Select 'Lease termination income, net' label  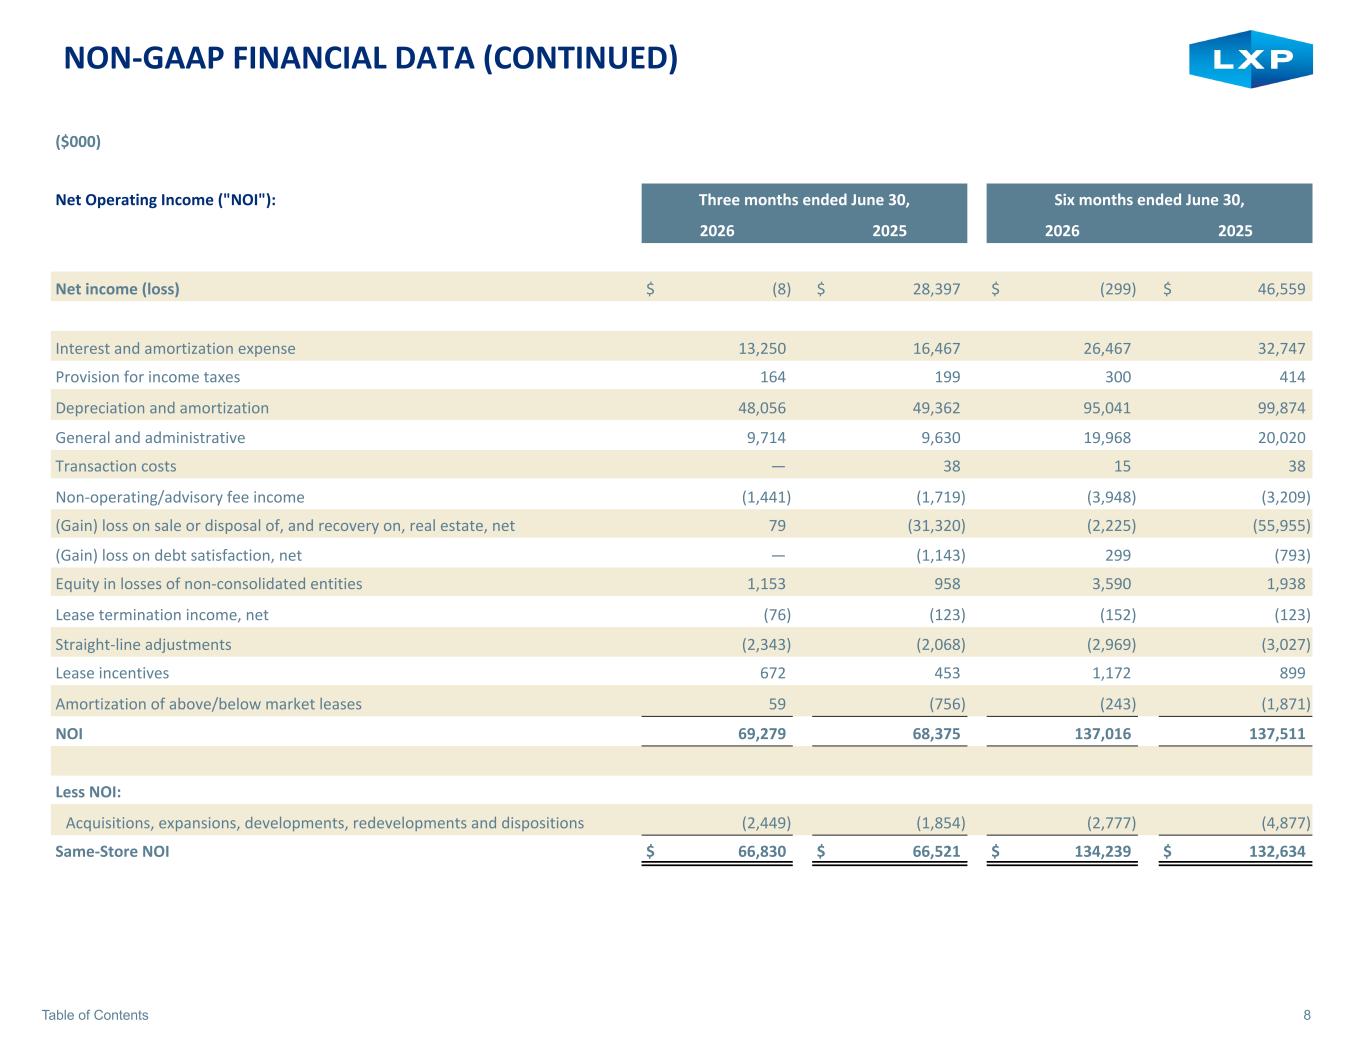pos(162,615)
